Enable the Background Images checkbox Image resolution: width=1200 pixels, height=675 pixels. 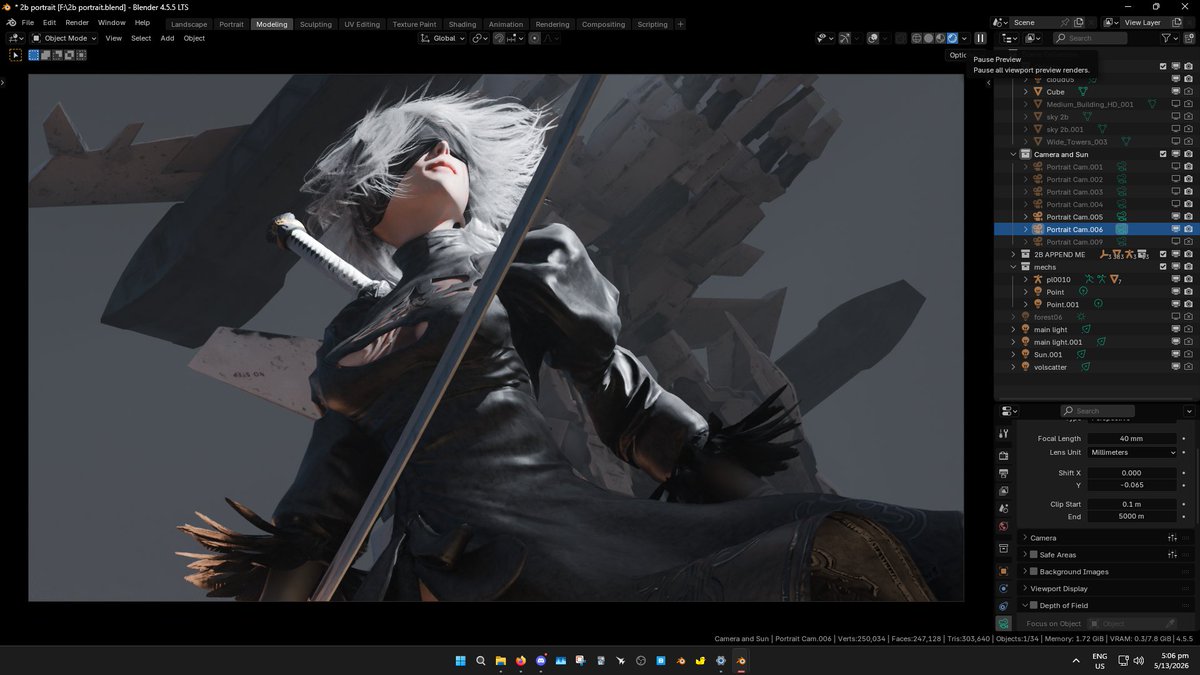point(1034,571)
